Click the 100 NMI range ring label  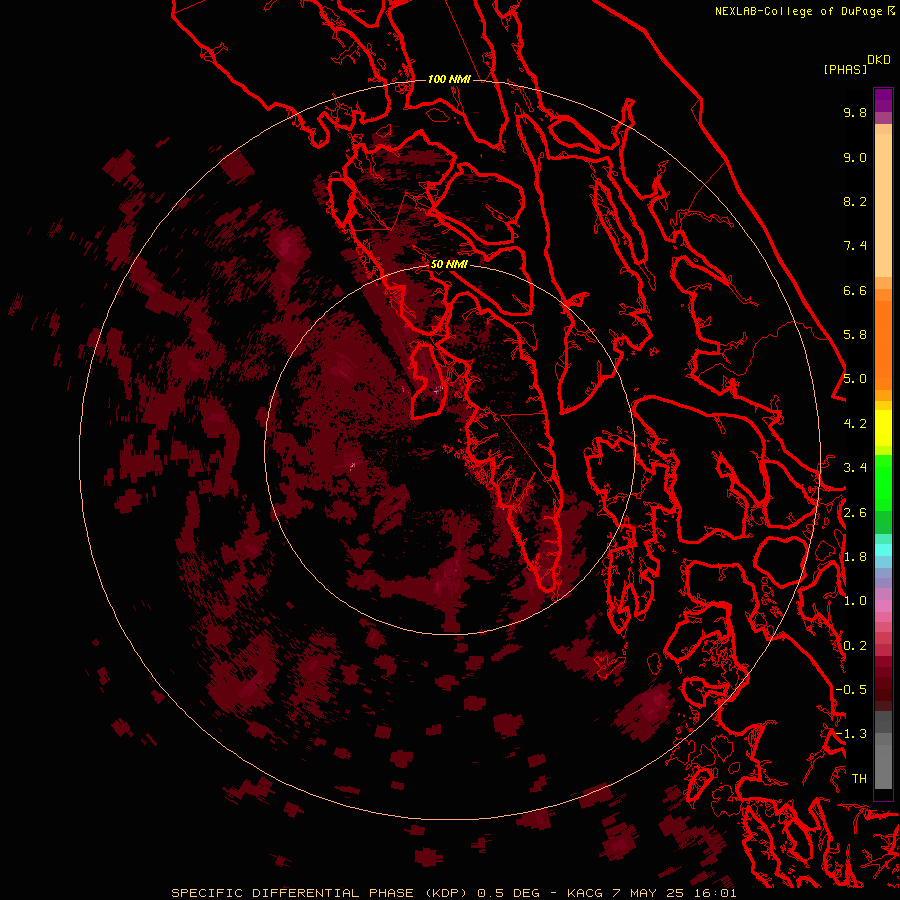pos(449,79)
